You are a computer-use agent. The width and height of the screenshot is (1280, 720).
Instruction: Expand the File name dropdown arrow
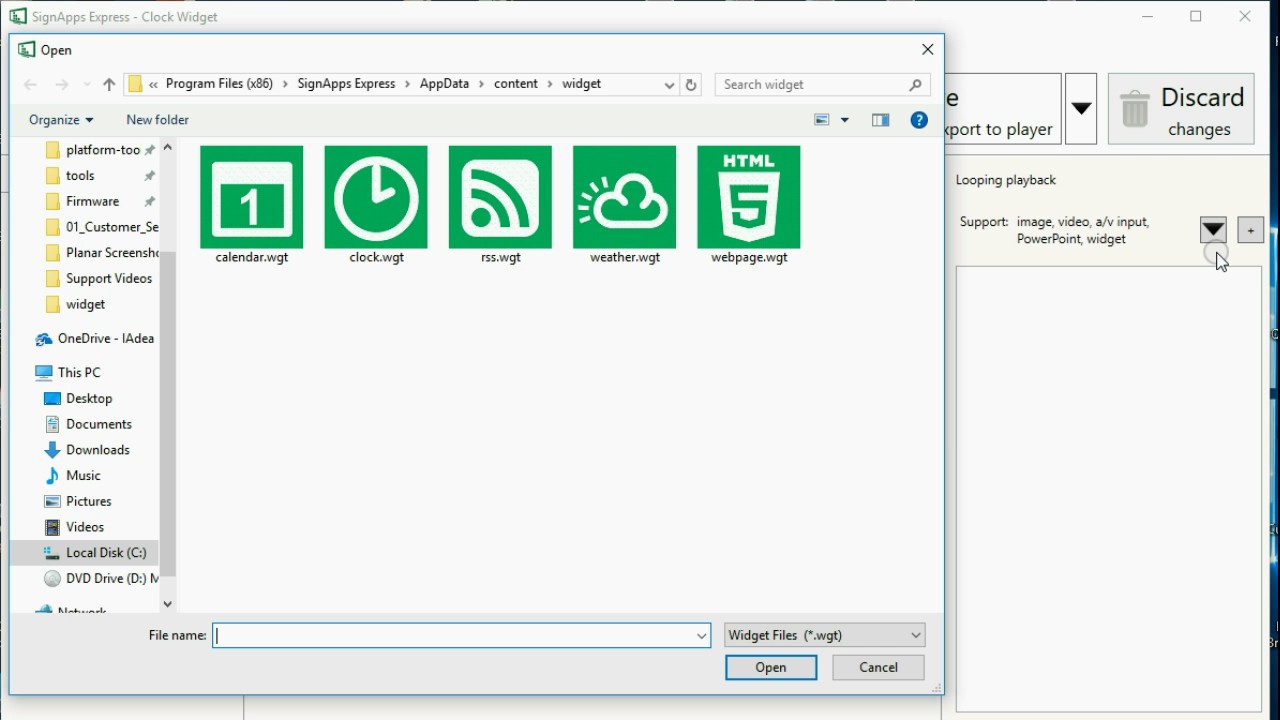pos(702,635)
